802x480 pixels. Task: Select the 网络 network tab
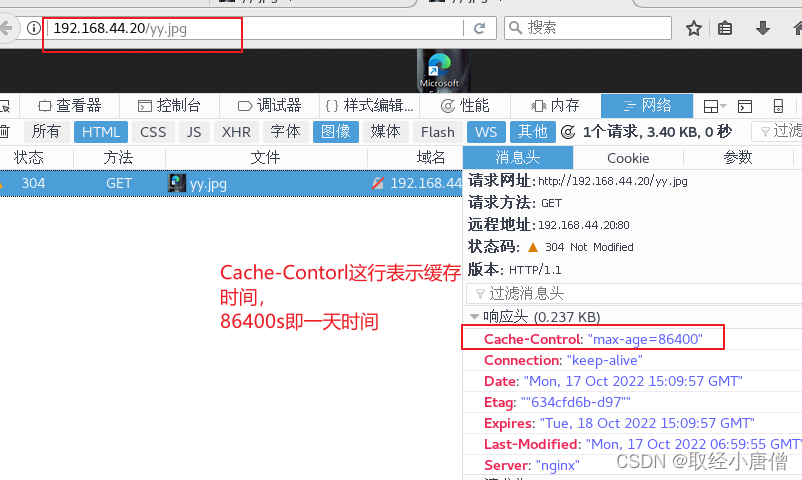click(x=647, y=106)
